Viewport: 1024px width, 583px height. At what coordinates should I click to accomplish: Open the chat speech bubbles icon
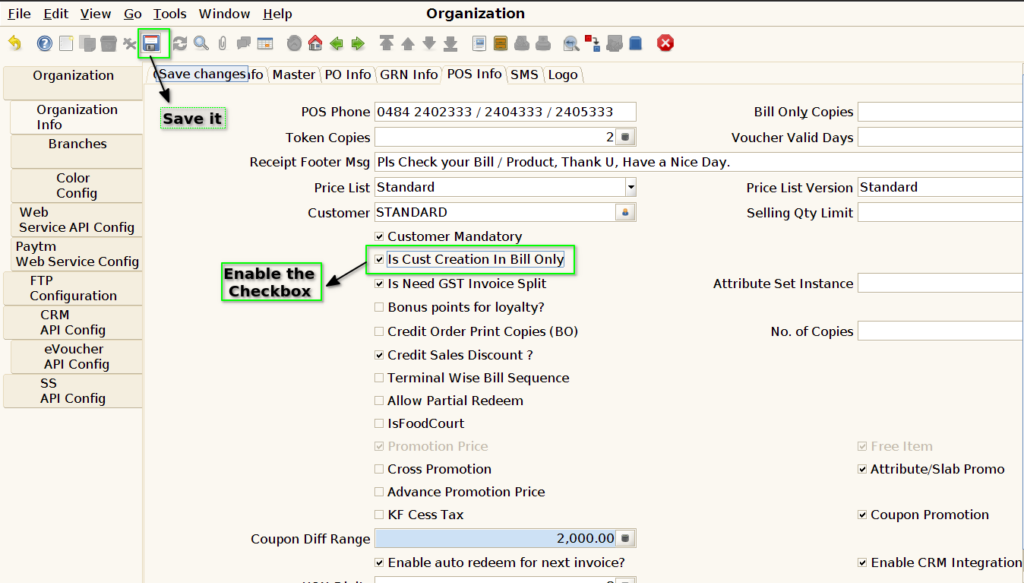(244, 44)
